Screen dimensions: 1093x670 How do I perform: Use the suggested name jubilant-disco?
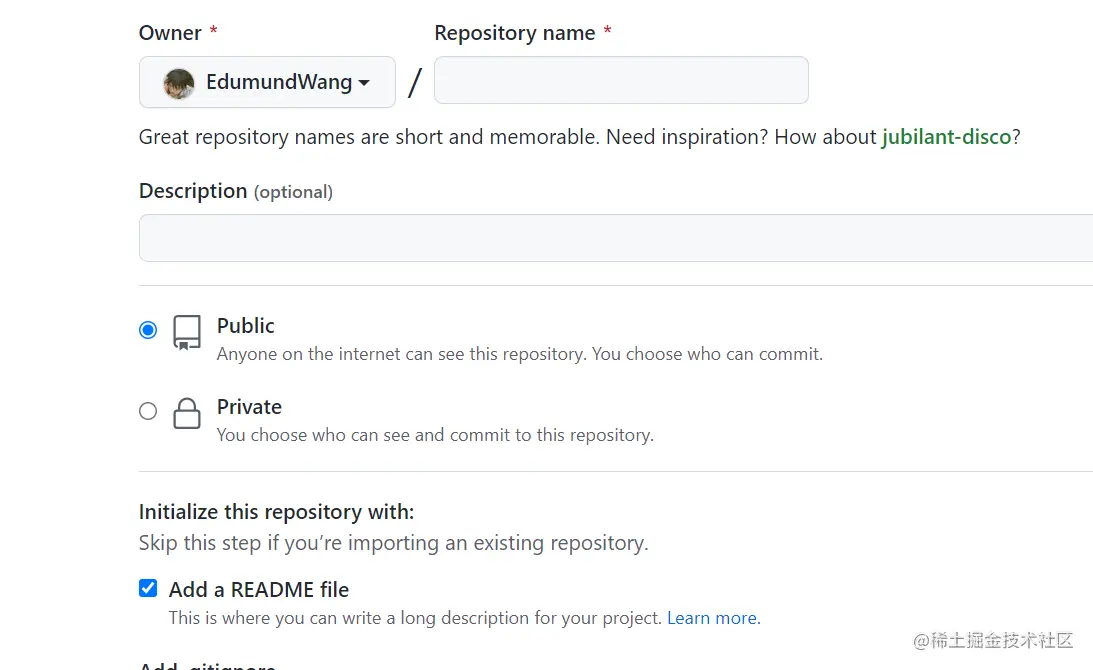pos(946,137)
